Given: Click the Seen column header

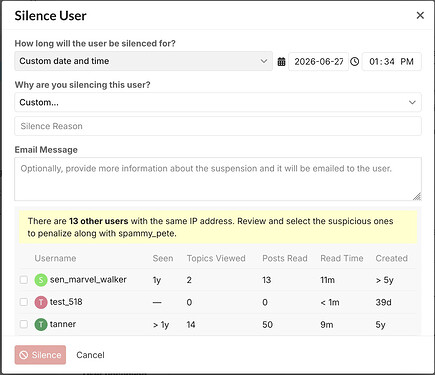Looking at the screenshot, I should point(163,258).
